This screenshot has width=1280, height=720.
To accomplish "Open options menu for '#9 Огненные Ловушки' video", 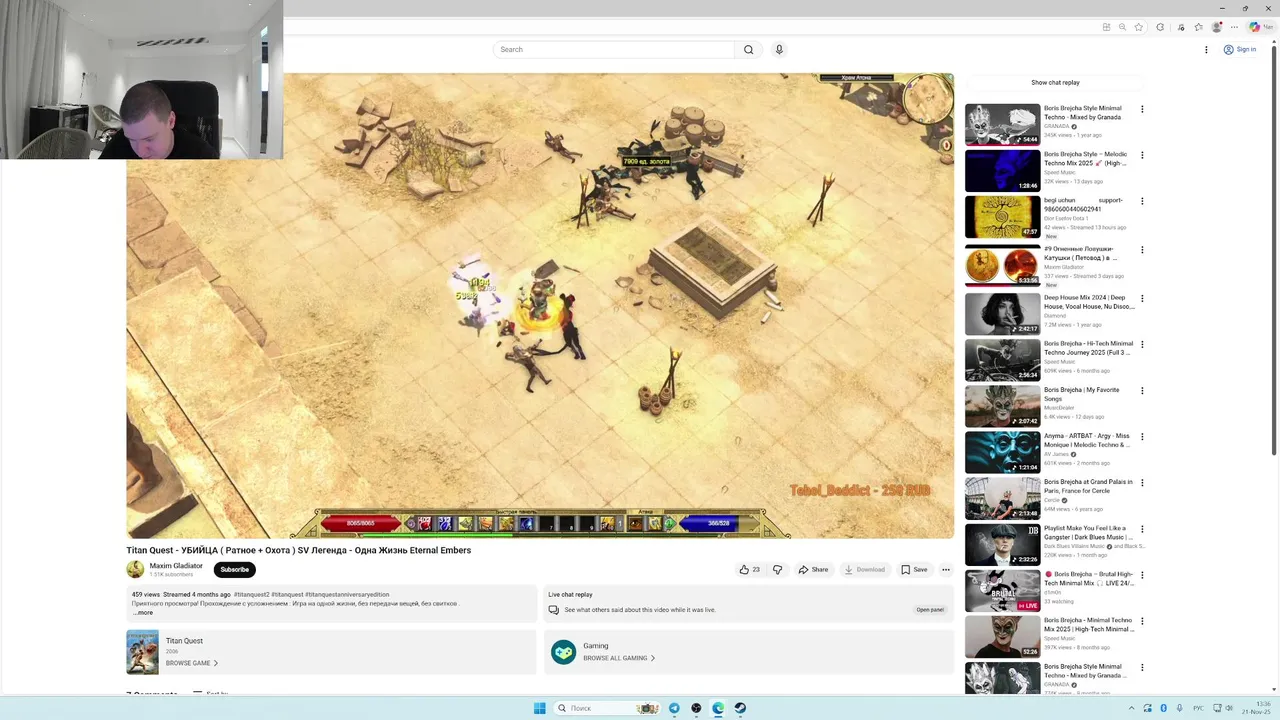I will pos(1142,250).
